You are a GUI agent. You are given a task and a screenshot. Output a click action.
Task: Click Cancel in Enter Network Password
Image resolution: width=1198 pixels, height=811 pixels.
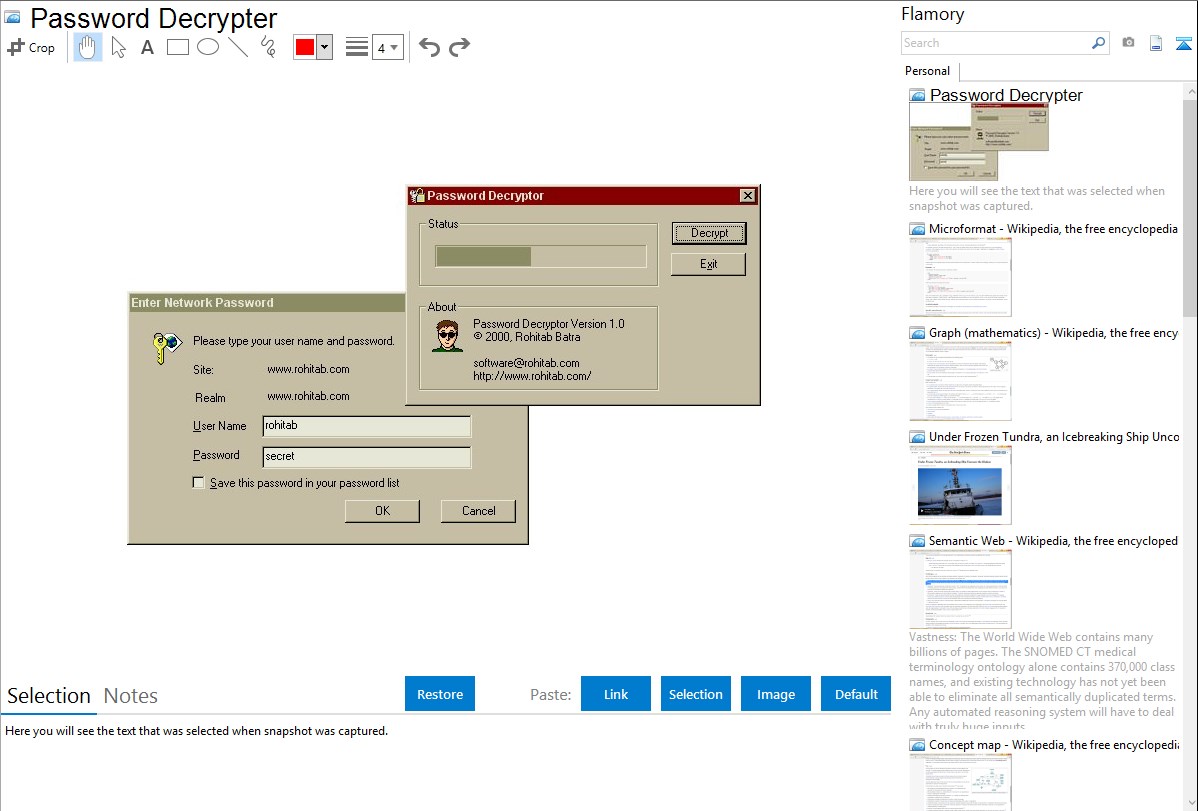[x=478, y=511]
